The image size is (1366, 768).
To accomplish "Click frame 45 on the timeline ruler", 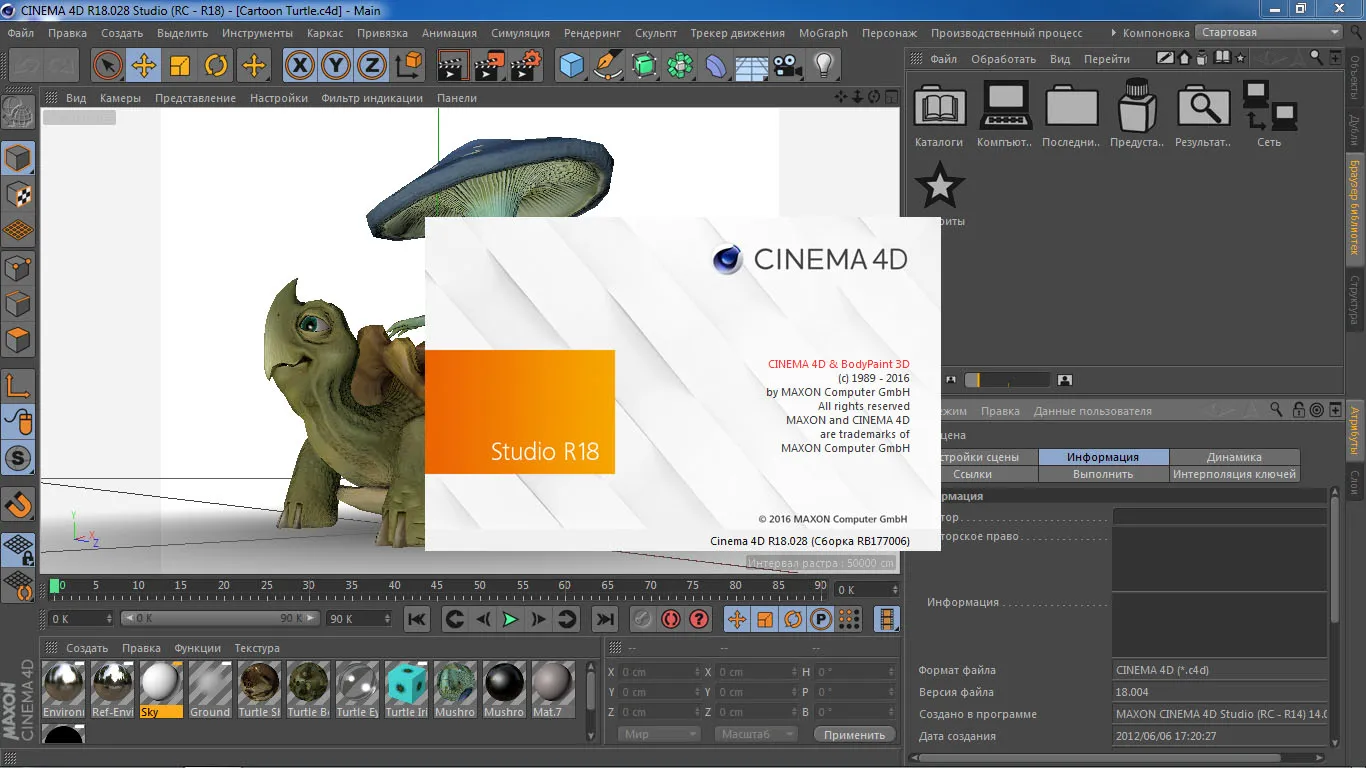I will [x=437, y=586].
